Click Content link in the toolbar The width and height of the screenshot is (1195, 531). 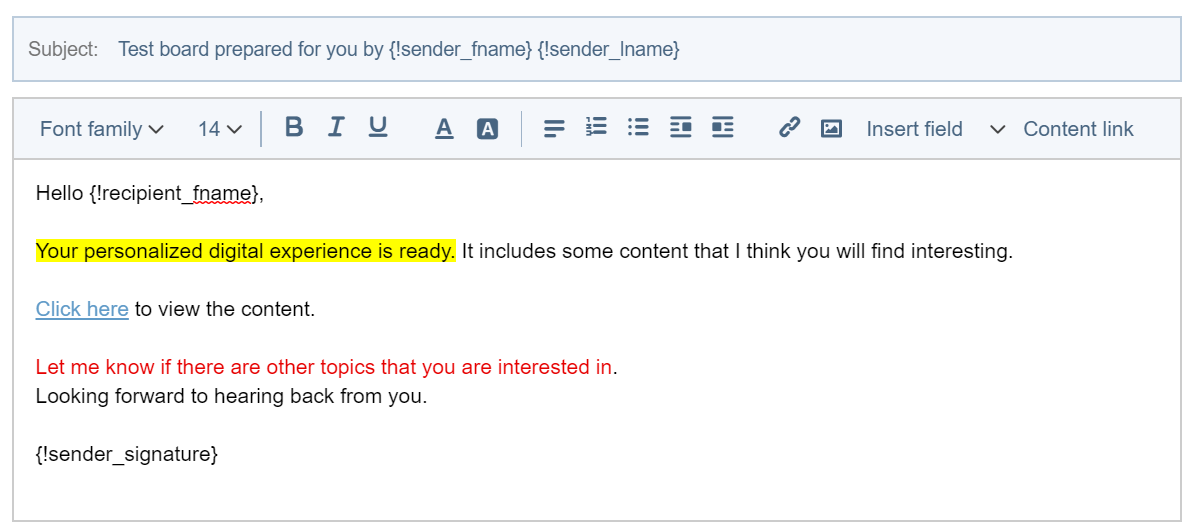click(x=1078, y=129)
